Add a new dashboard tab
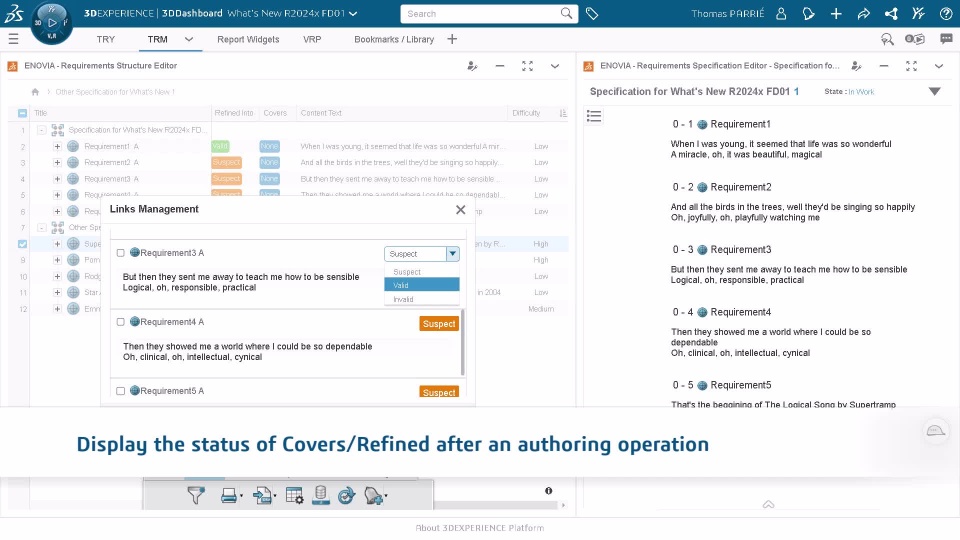 (x=452, y=39)
